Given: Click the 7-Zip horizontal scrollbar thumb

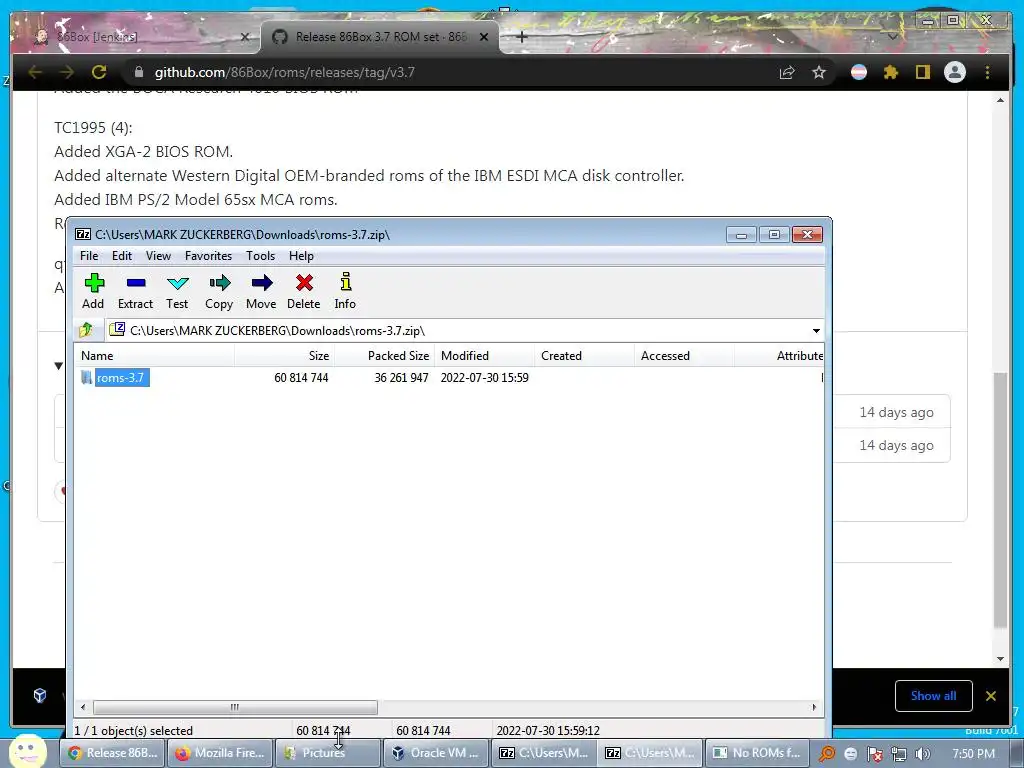Looking at the screenshot, I should point(235,707).
